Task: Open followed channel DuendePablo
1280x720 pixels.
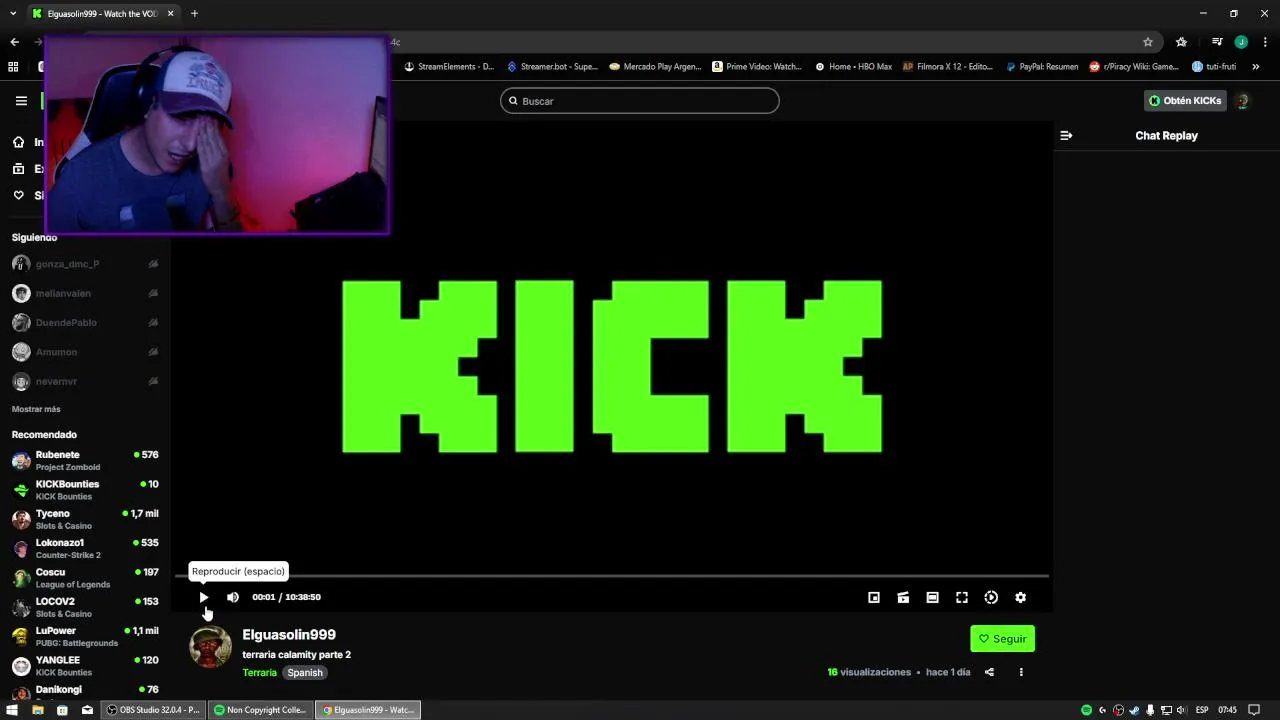Action: [85, 323]
